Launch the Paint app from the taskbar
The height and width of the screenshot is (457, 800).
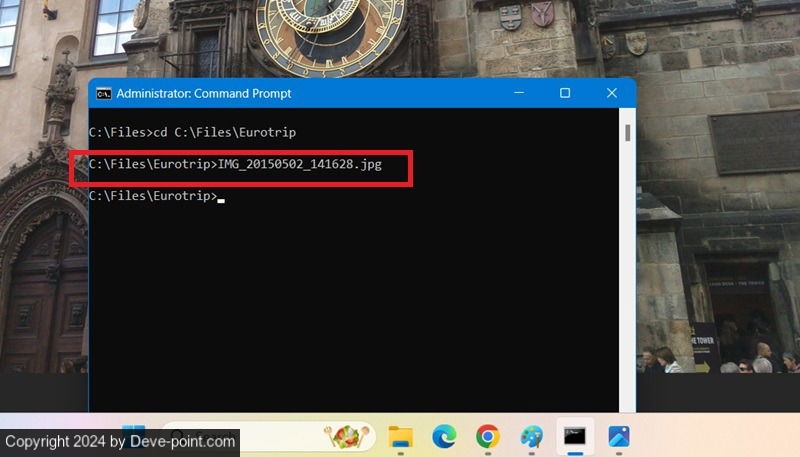531,436
